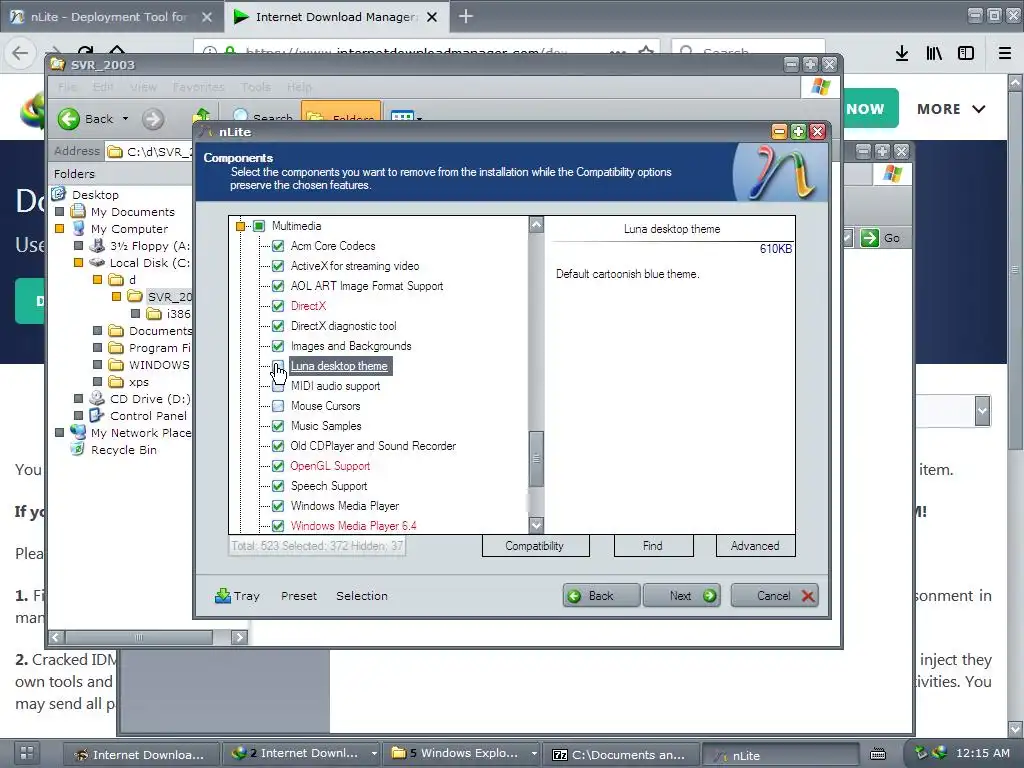
Task: Close the Internet Download Manager tab
Action: pyautogui.click(x=432, y=17)
